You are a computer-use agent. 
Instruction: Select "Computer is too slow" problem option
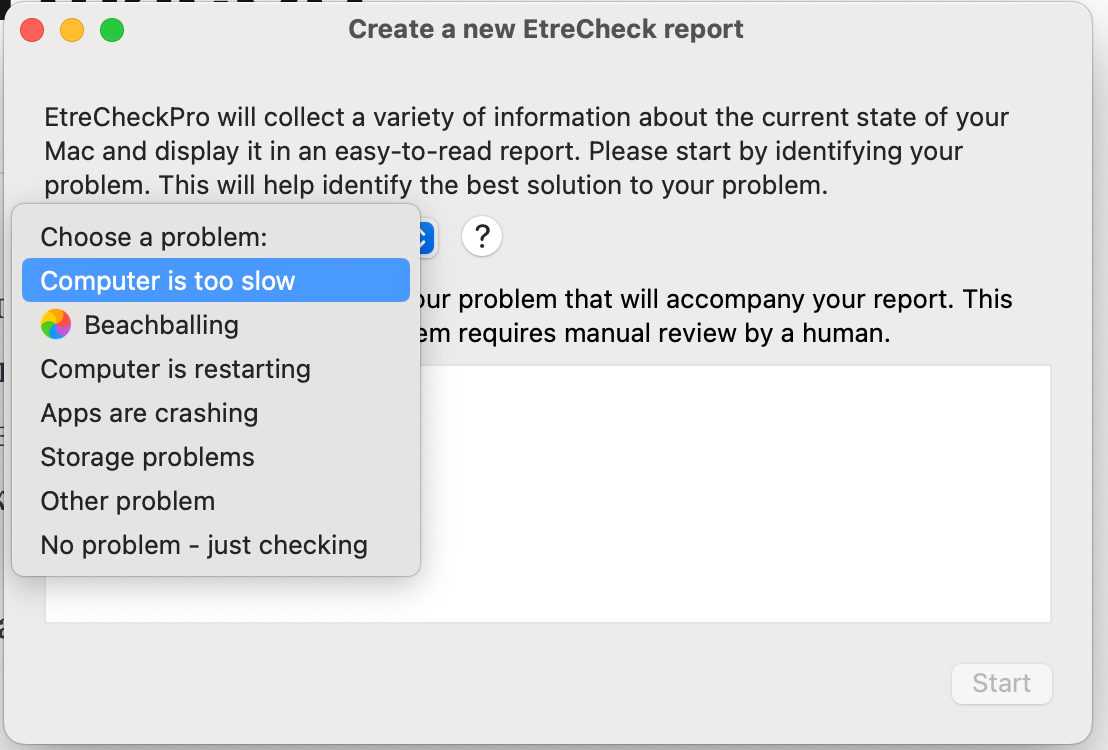tap(216, 281)
